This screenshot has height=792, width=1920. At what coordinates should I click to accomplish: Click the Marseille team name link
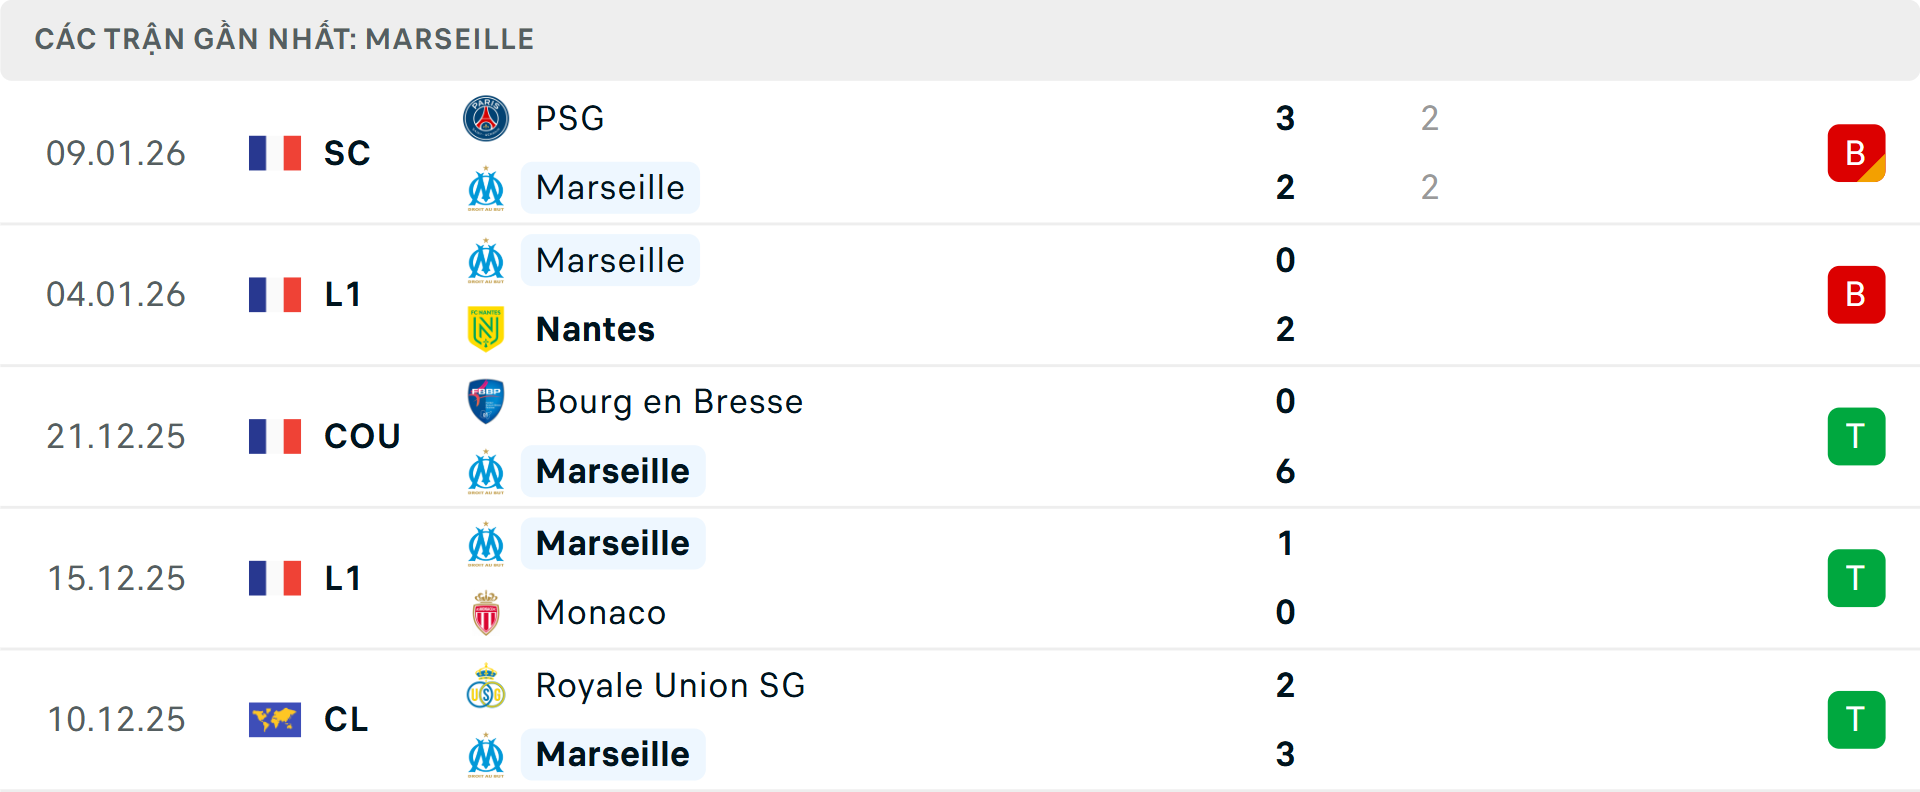pyautogui.click(x=610, y=188)
